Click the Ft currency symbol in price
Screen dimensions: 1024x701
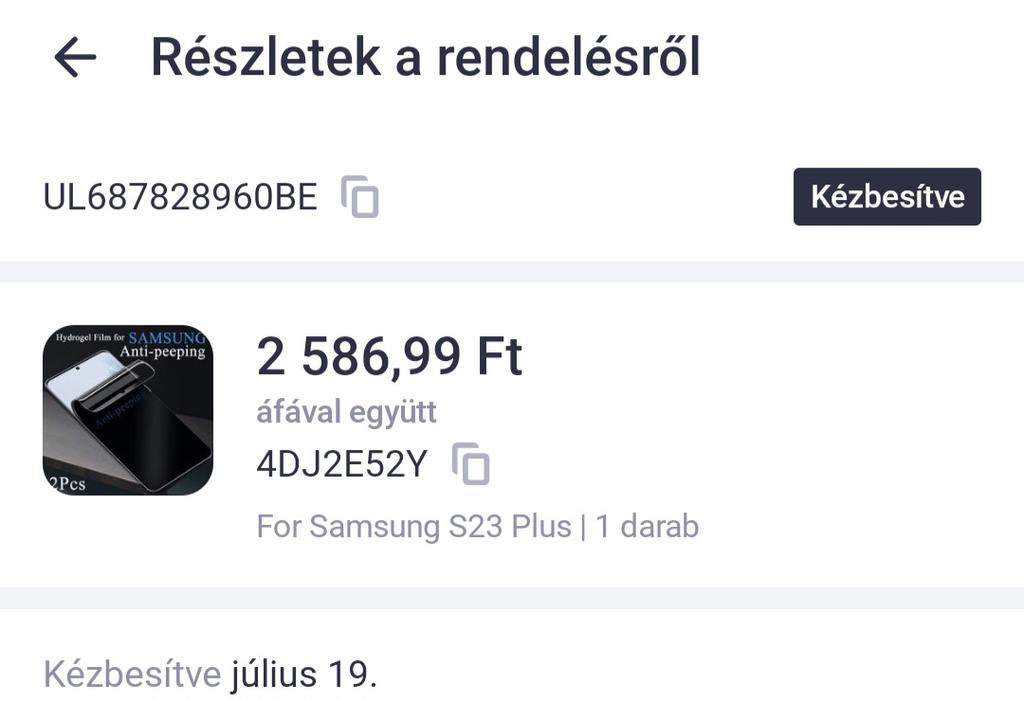coord(499,357)
